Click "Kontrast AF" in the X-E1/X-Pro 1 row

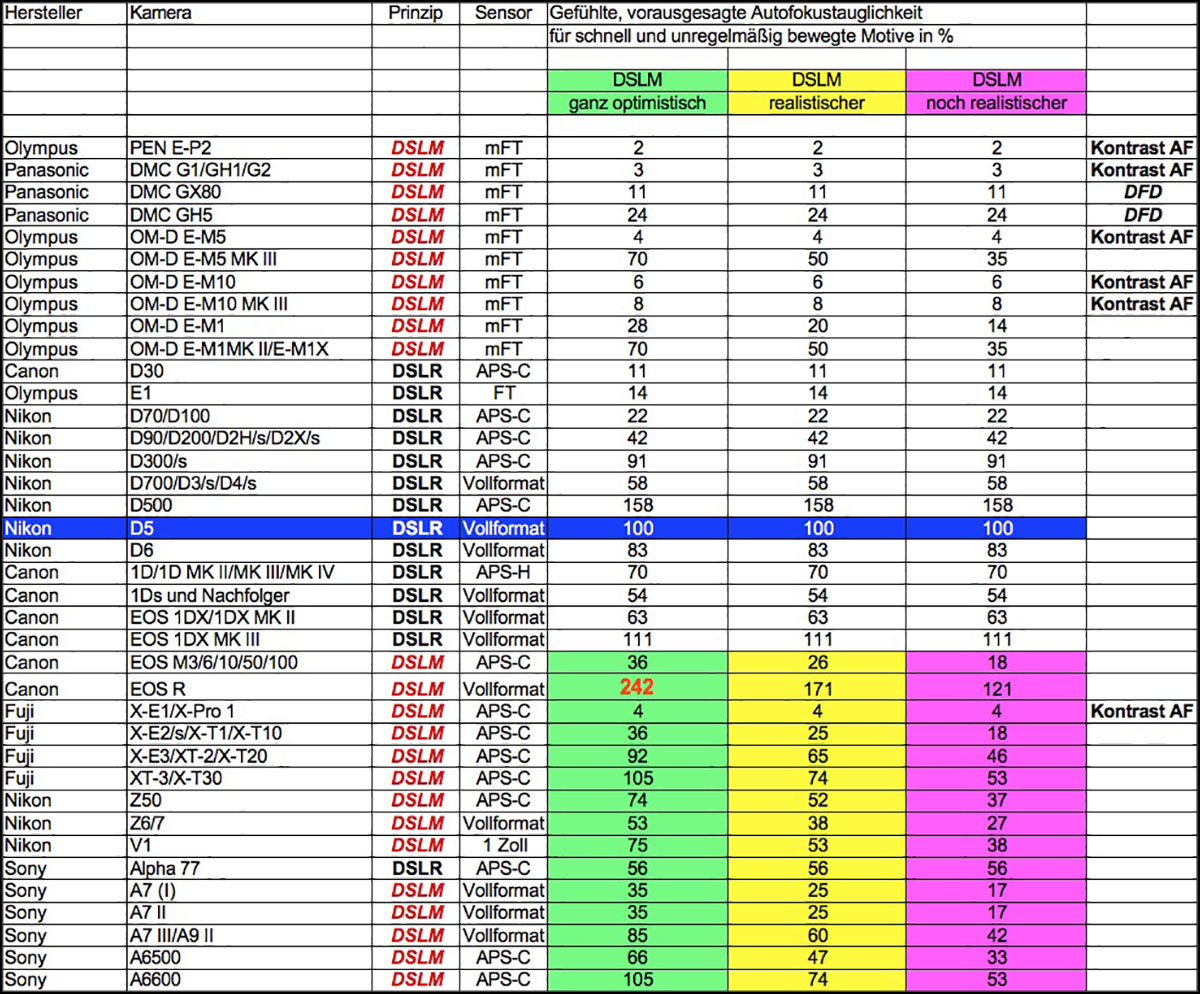coord(1141,712)
